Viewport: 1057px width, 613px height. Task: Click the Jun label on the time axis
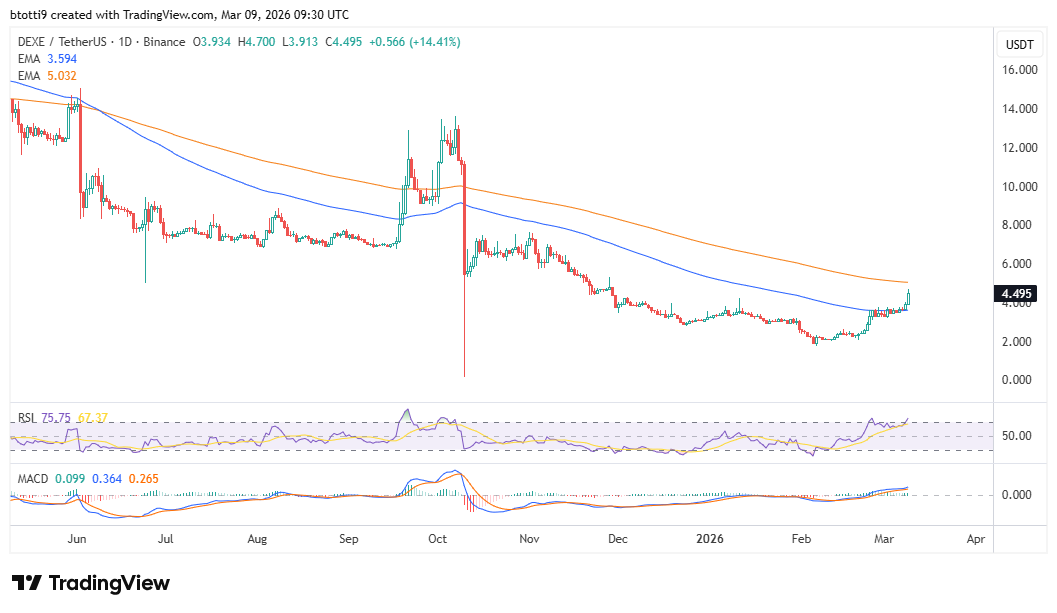click(77, 539)
